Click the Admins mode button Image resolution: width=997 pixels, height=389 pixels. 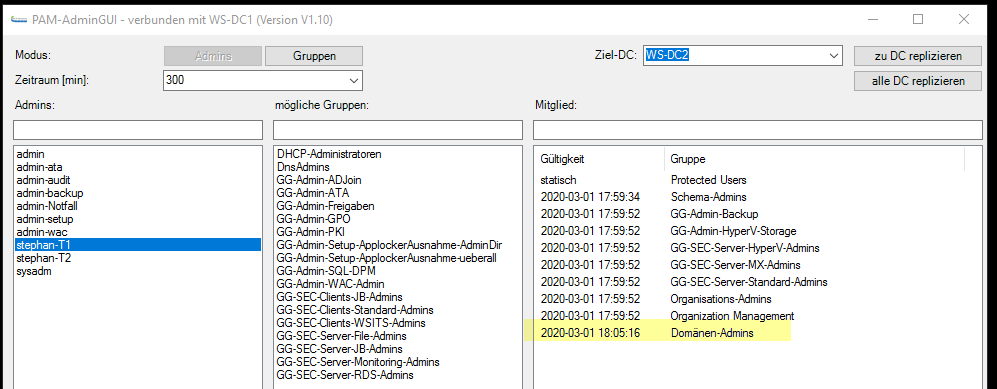(x=213, y=56)
